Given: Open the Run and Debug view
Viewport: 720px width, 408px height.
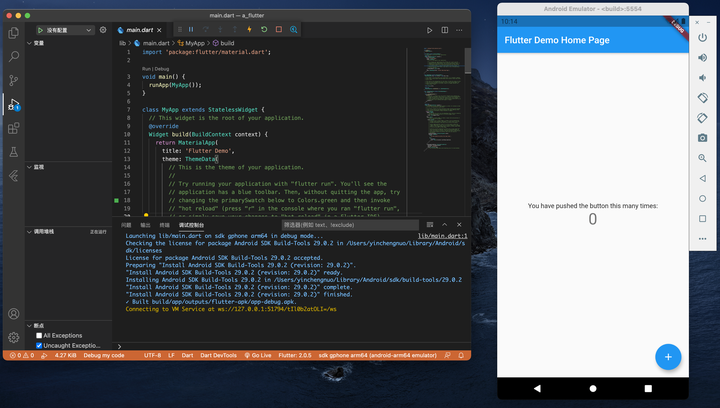Looking at the screenshot, I should pyautogui.click(x=14, y=104).
